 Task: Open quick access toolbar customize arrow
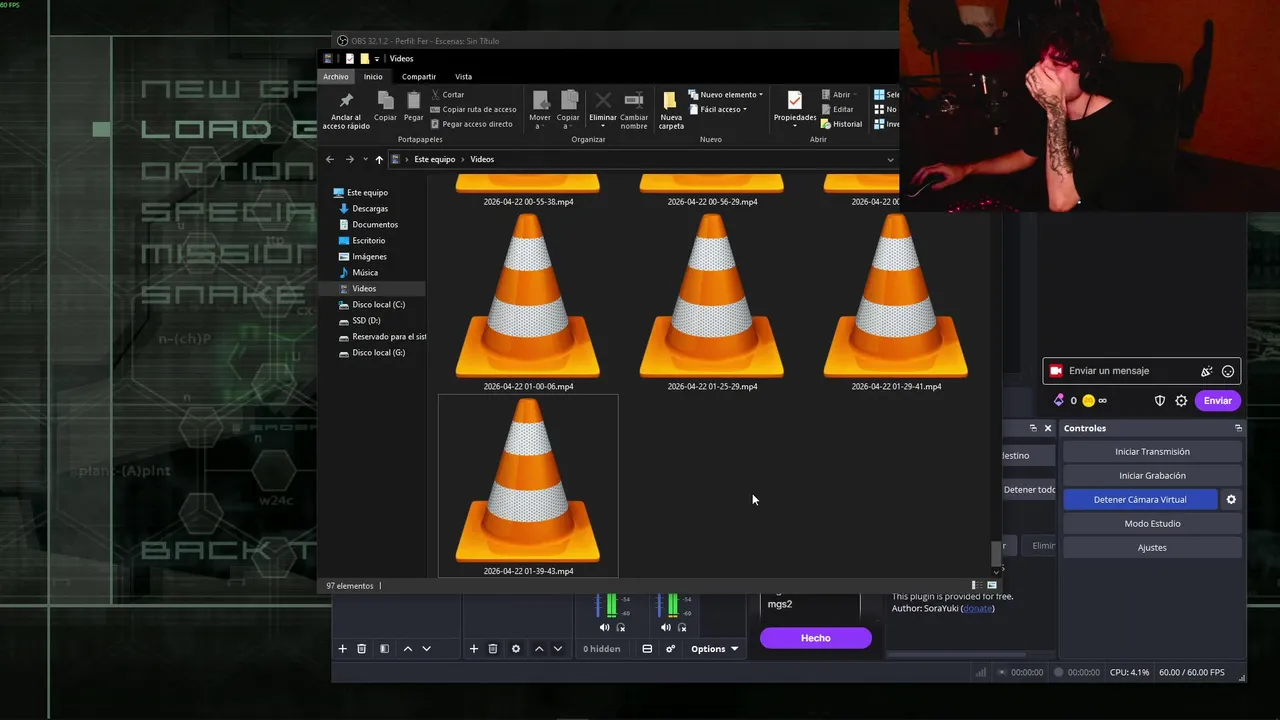[x=377, y=59]
